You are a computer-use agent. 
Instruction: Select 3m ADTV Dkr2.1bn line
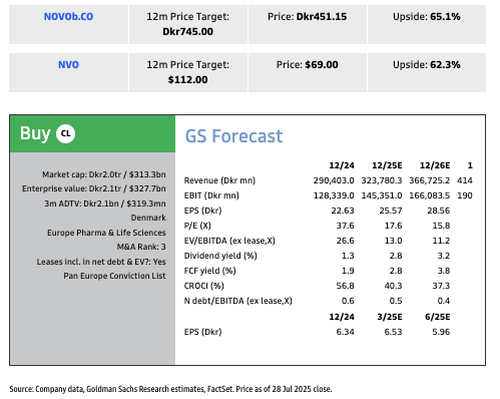pyautogui.click(x=105, y=203)
